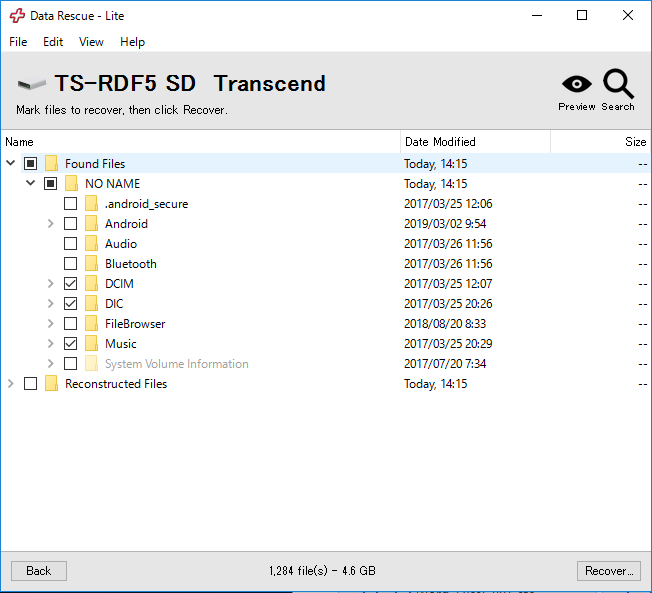Check the Reconstructed Files checkbox
This screenshot has width=652, height=593.
coord(30,383)
